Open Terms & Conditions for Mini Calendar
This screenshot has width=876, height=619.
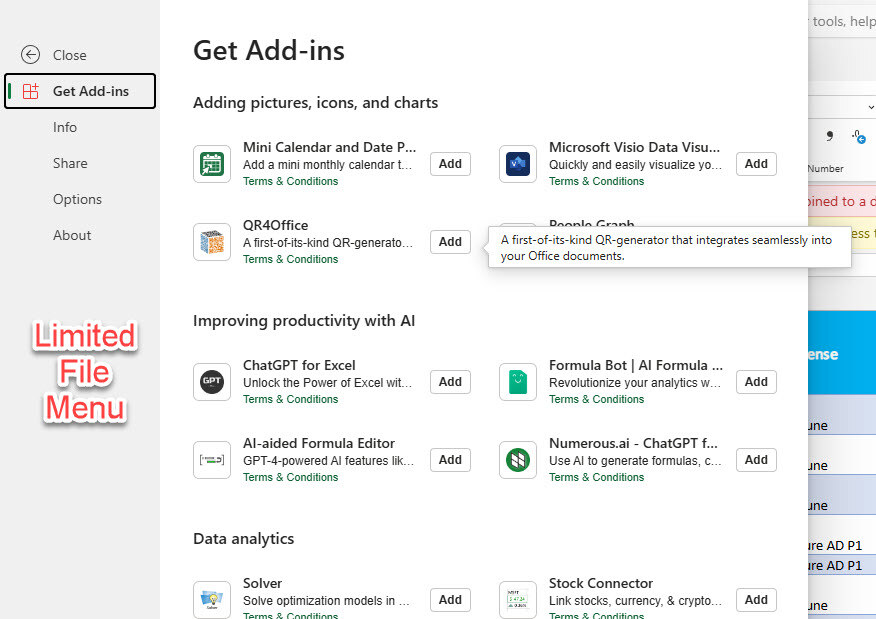pyautogui.click(x=291, y=181)
